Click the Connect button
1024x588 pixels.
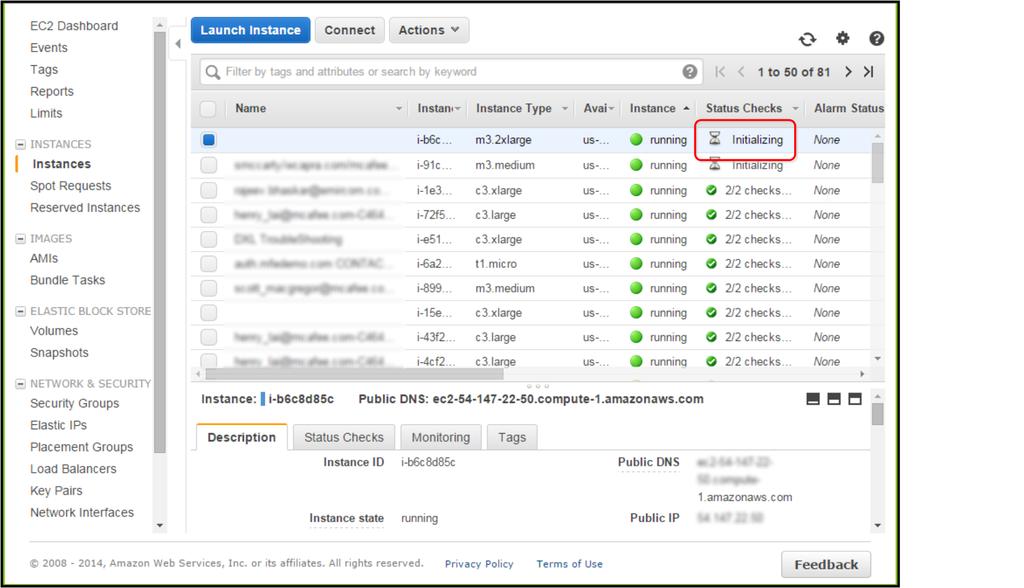349,30
